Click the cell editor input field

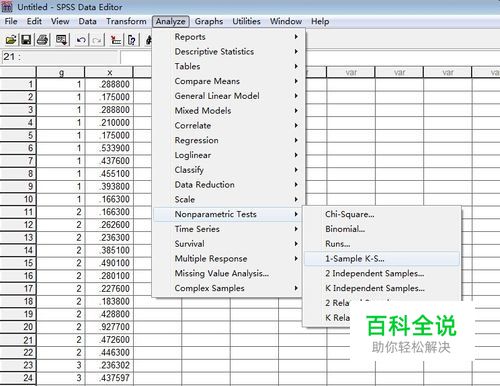pos(136,57)
